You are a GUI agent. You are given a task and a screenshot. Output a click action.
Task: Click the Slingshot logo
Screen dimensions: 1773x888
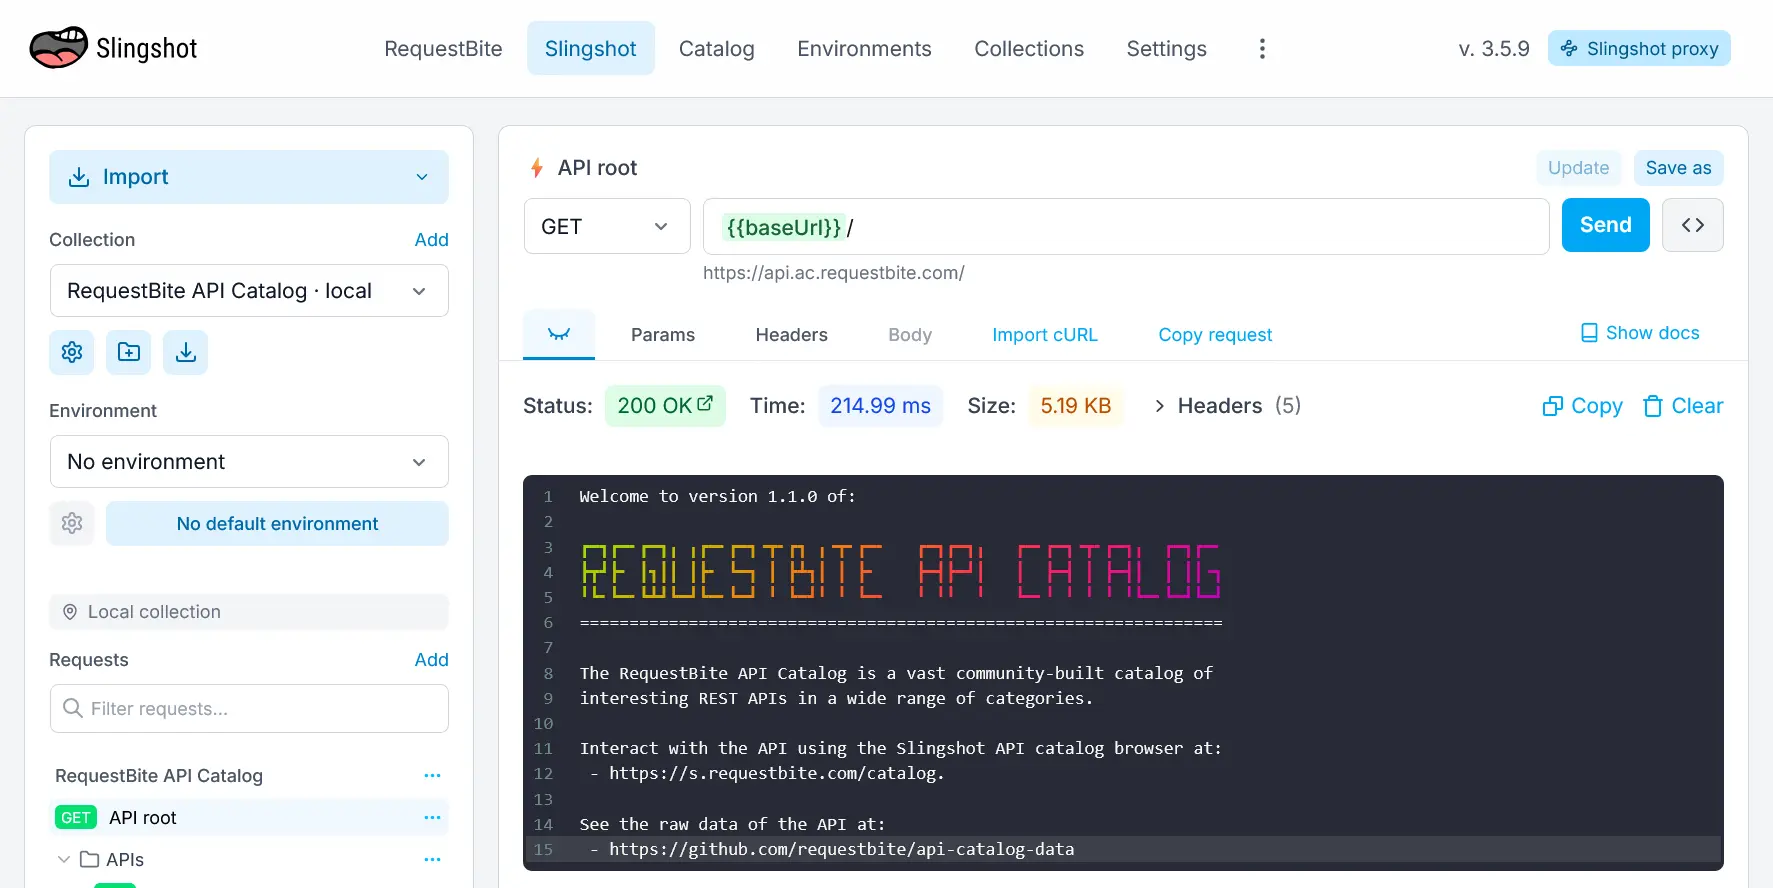114,48
